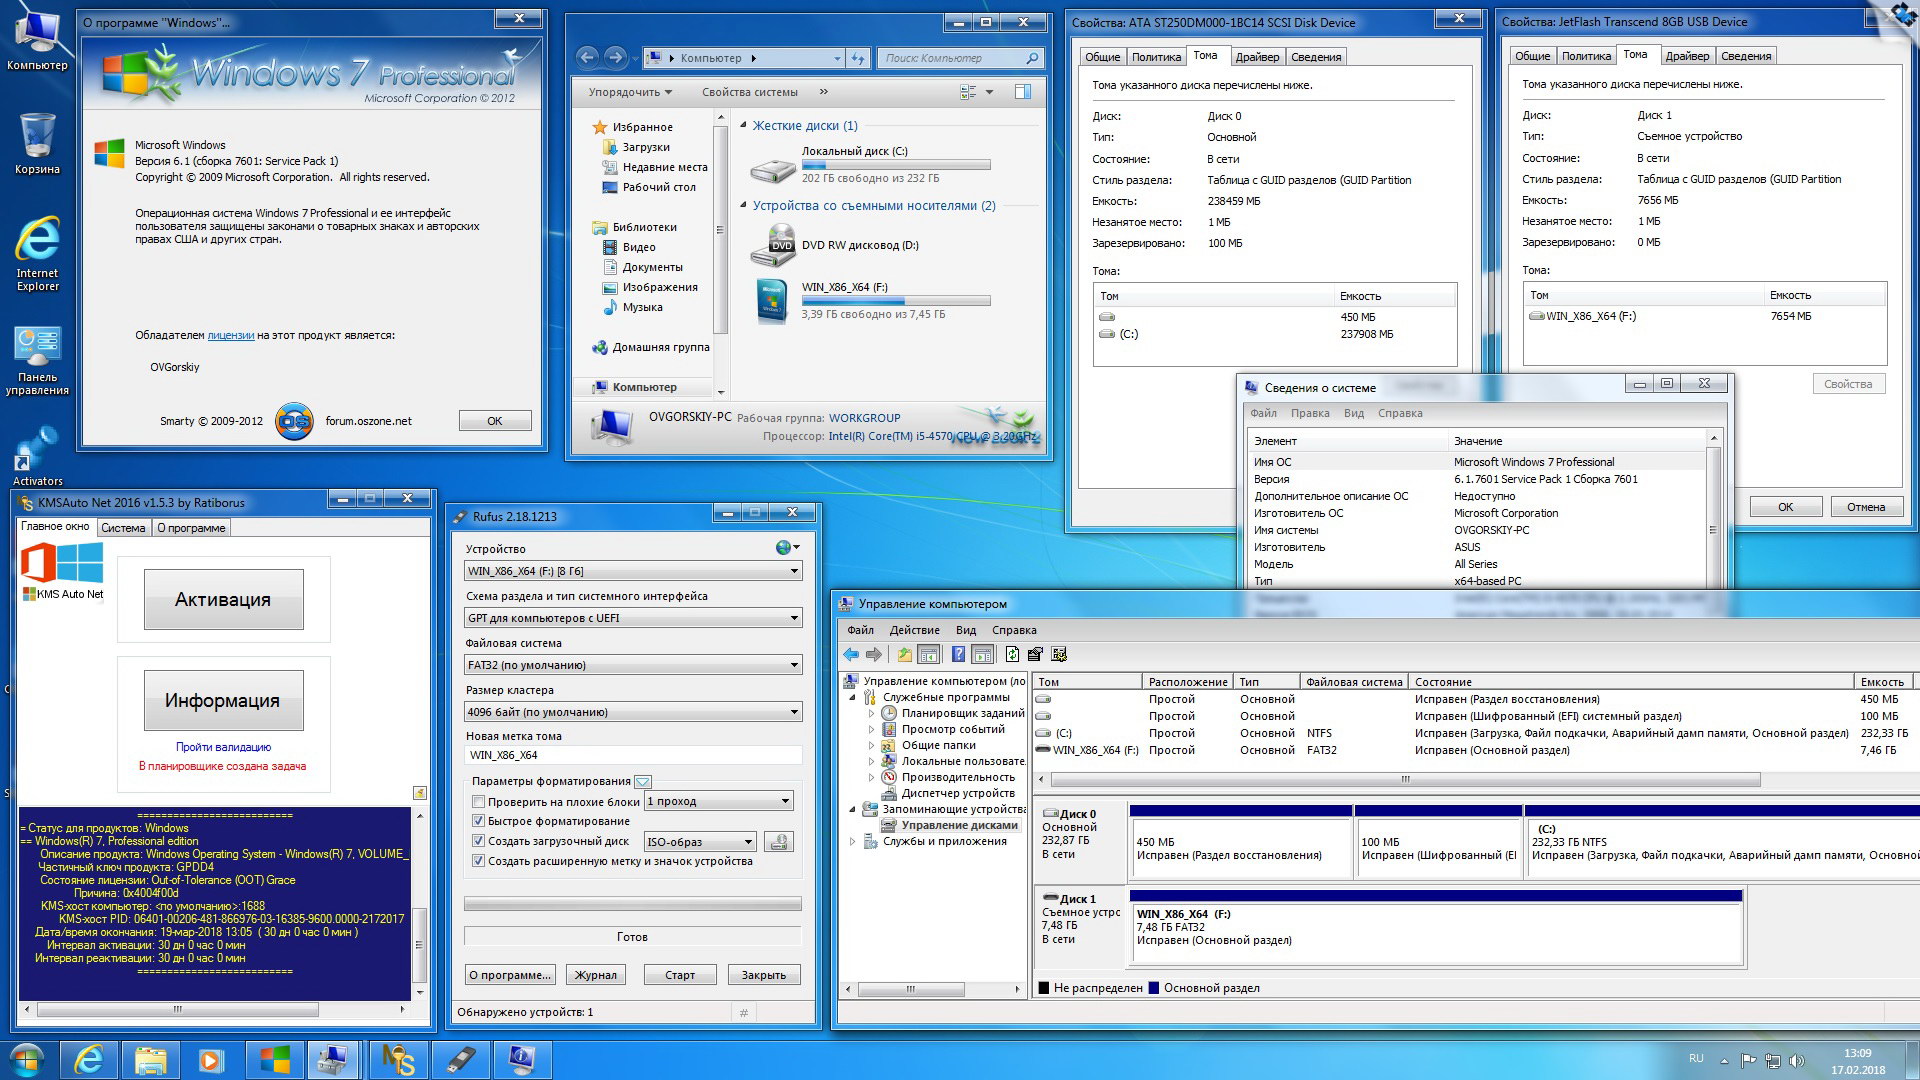Click the blue Help question mark toolbar icon
The height and width of the screenshot is (1080, 1920).
[x=958, y=655]
